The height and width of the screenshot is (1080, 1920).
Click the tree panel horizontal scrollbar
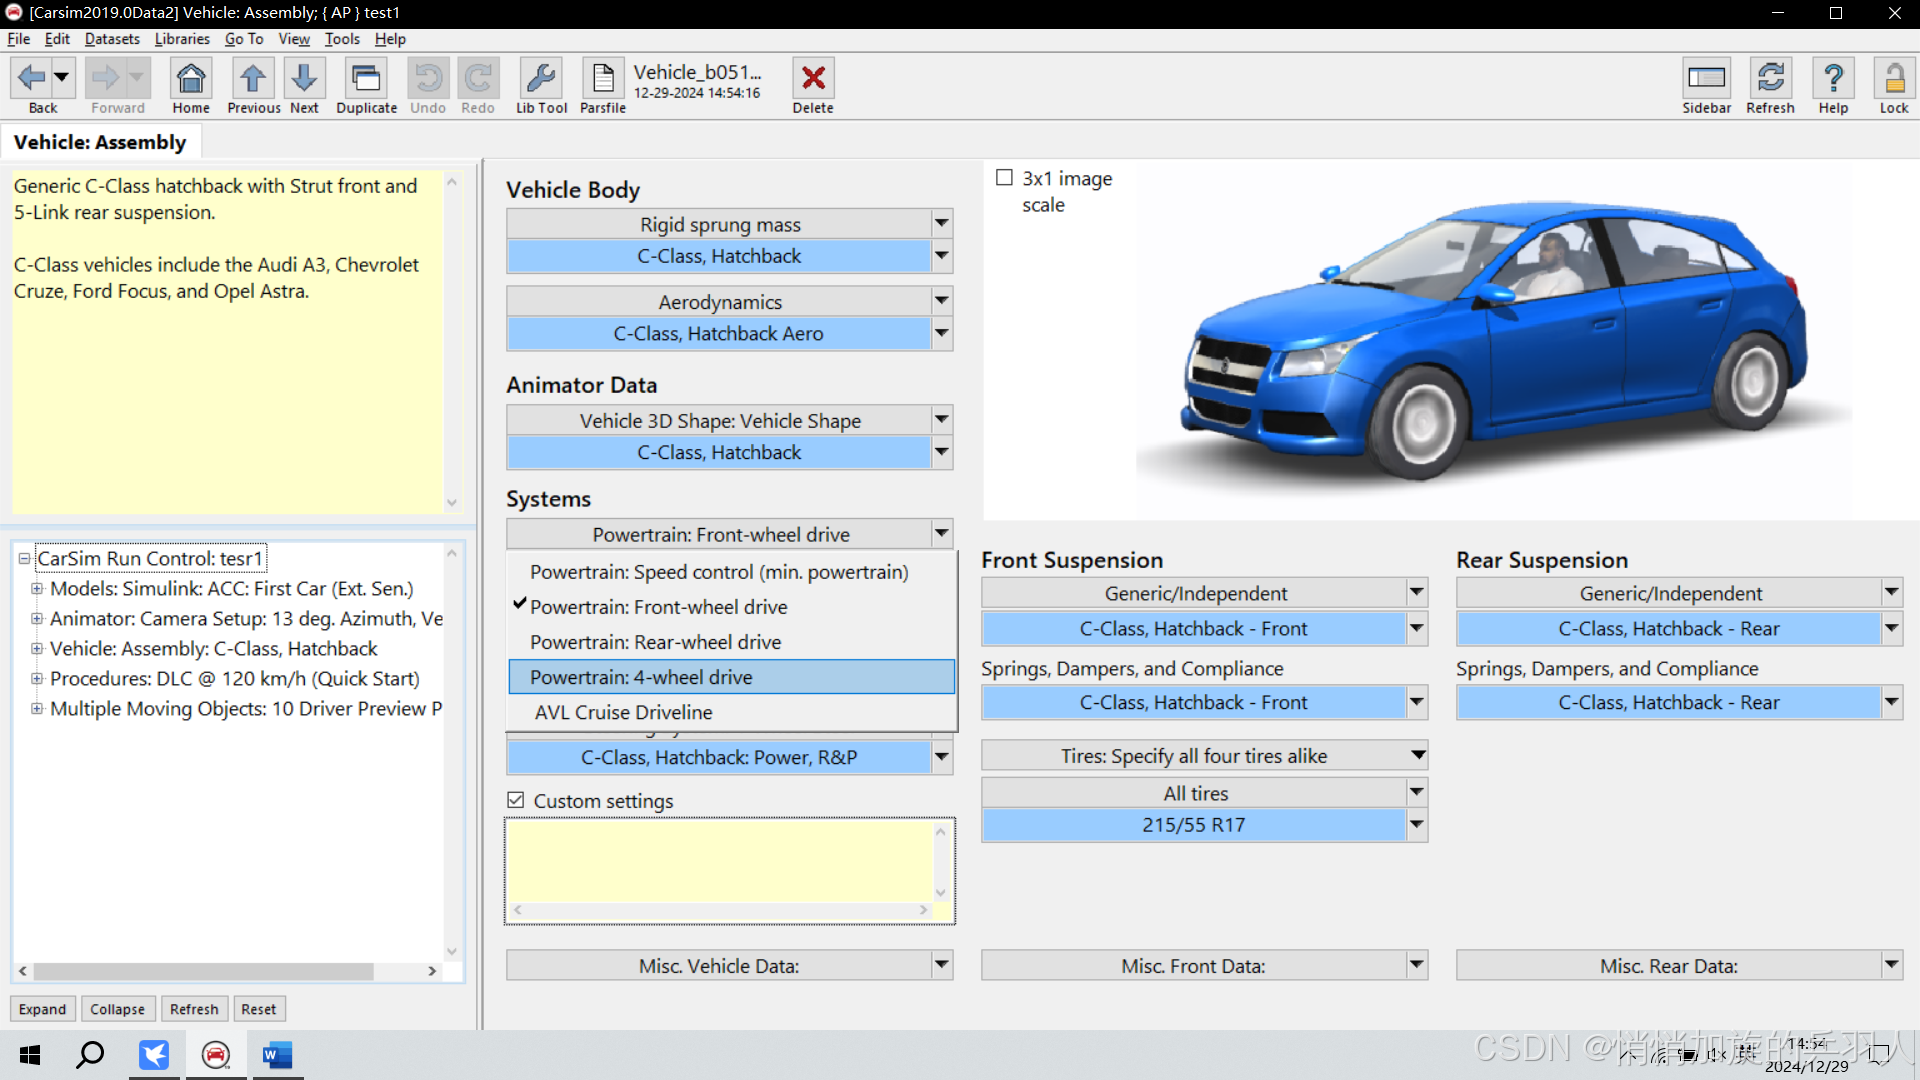(203, 971)
